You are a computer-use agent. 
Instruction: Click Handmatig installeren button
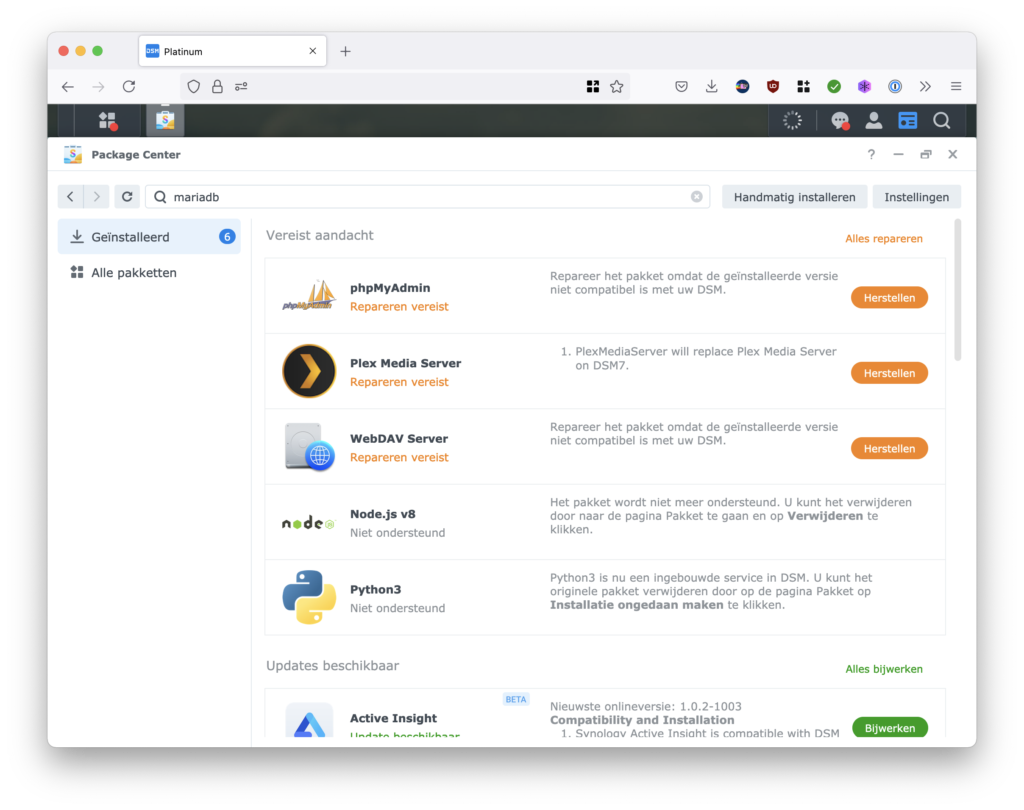(794, 197)
